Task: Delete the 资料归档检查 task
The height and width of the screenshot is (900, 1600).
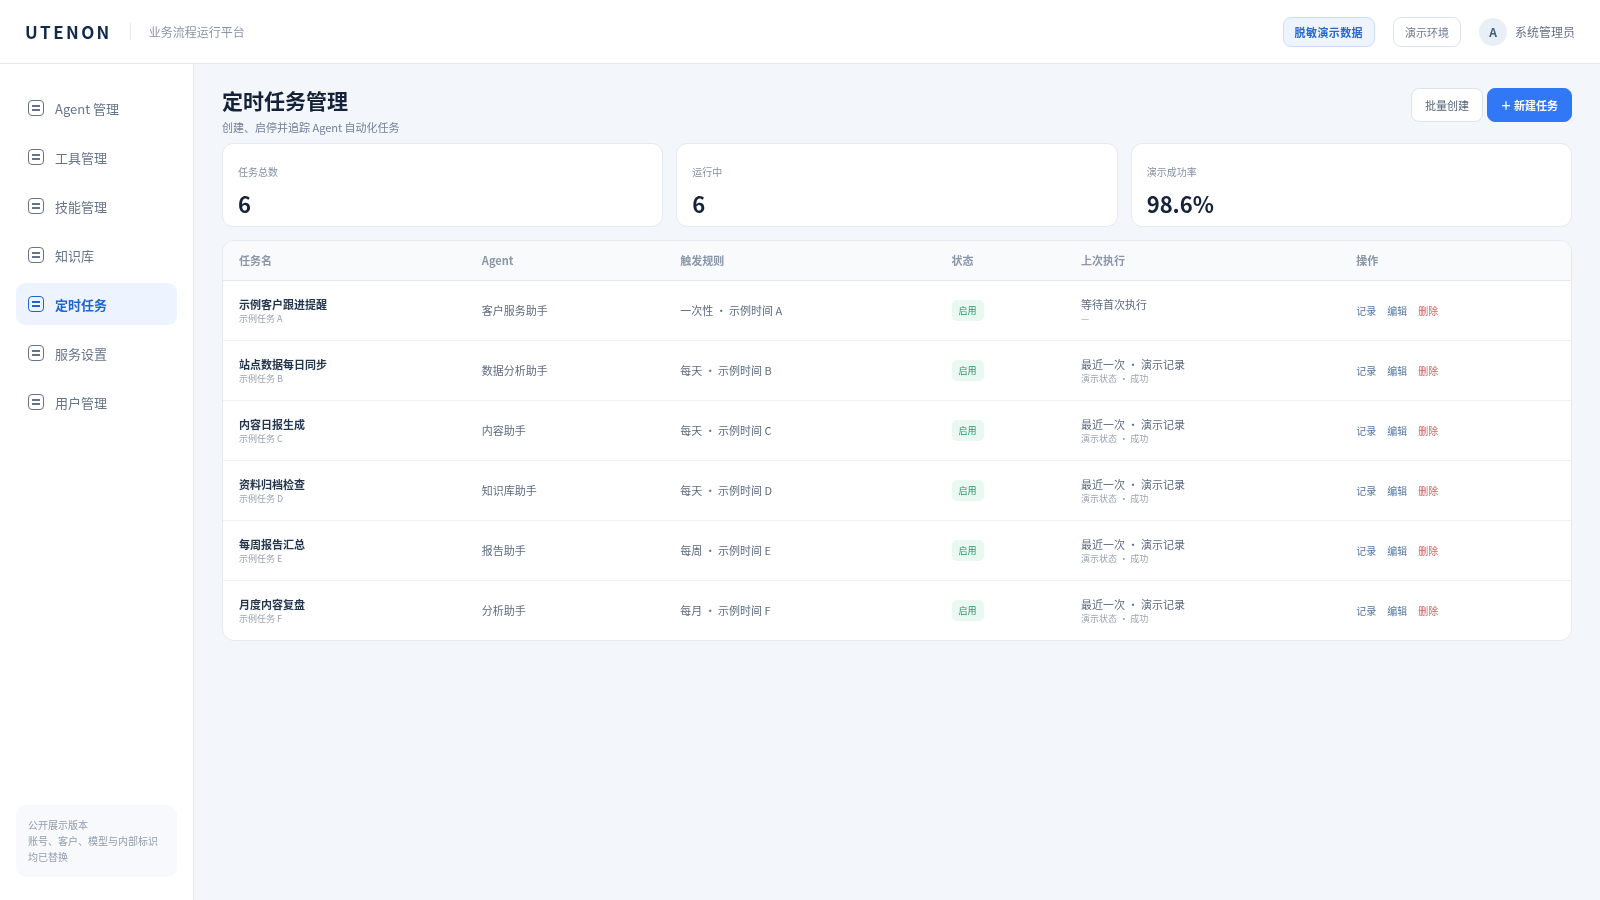Action: point(1428,491)
